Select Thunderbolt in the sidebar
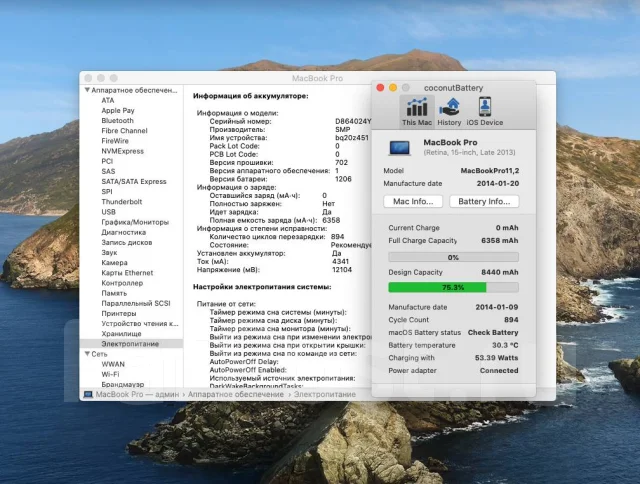The height and width of the screenshot is (484, 640). click(x=122, y=202)
